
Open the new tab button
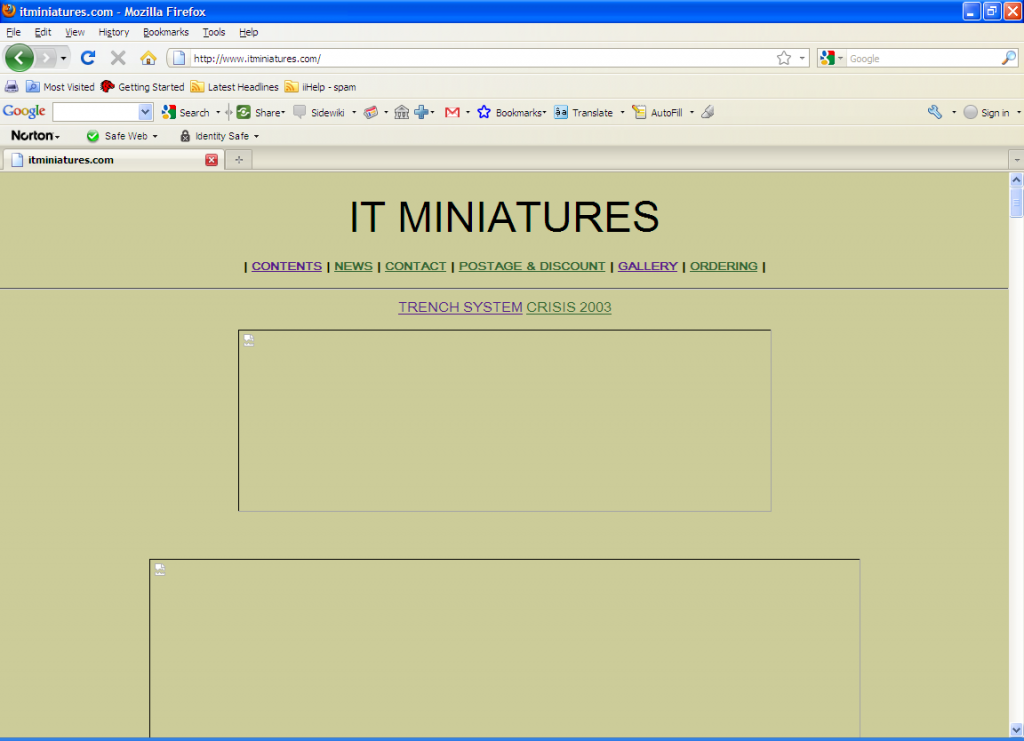pyautogui.click(x=239, y=160)
